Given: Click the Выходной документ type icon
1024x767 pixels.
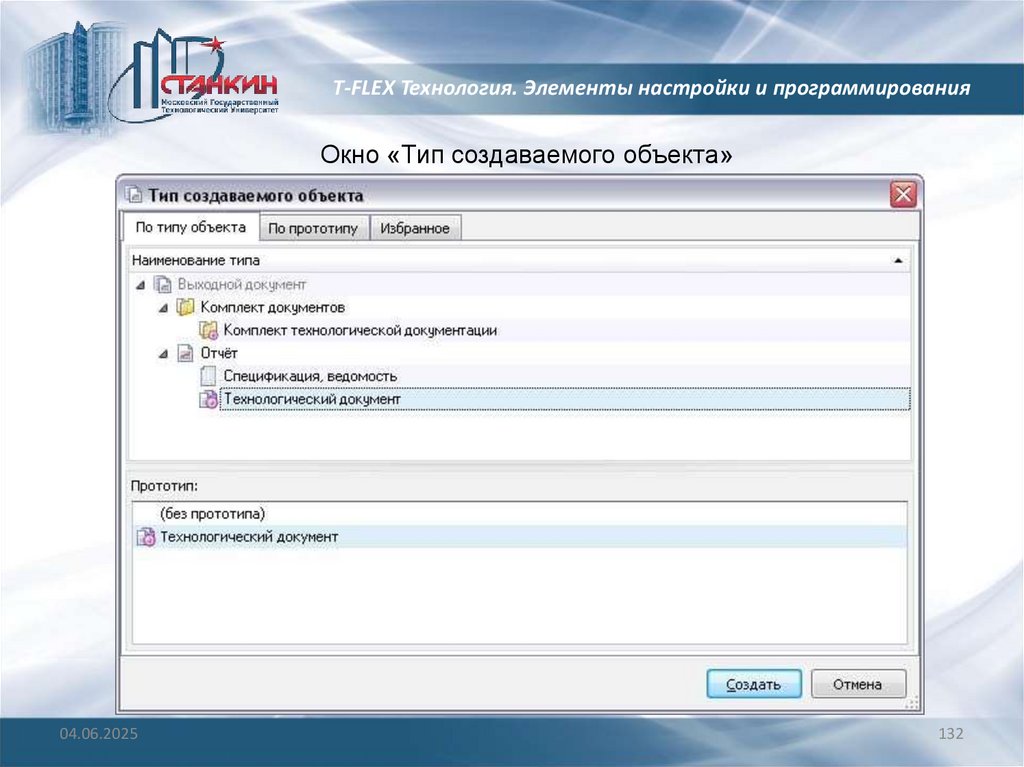Looking at the screenshot, I should [162, 285].
